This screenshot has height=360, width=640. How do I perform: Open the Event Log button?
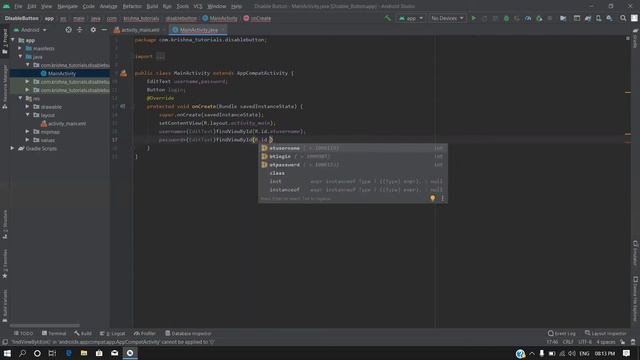pos(562,333)
